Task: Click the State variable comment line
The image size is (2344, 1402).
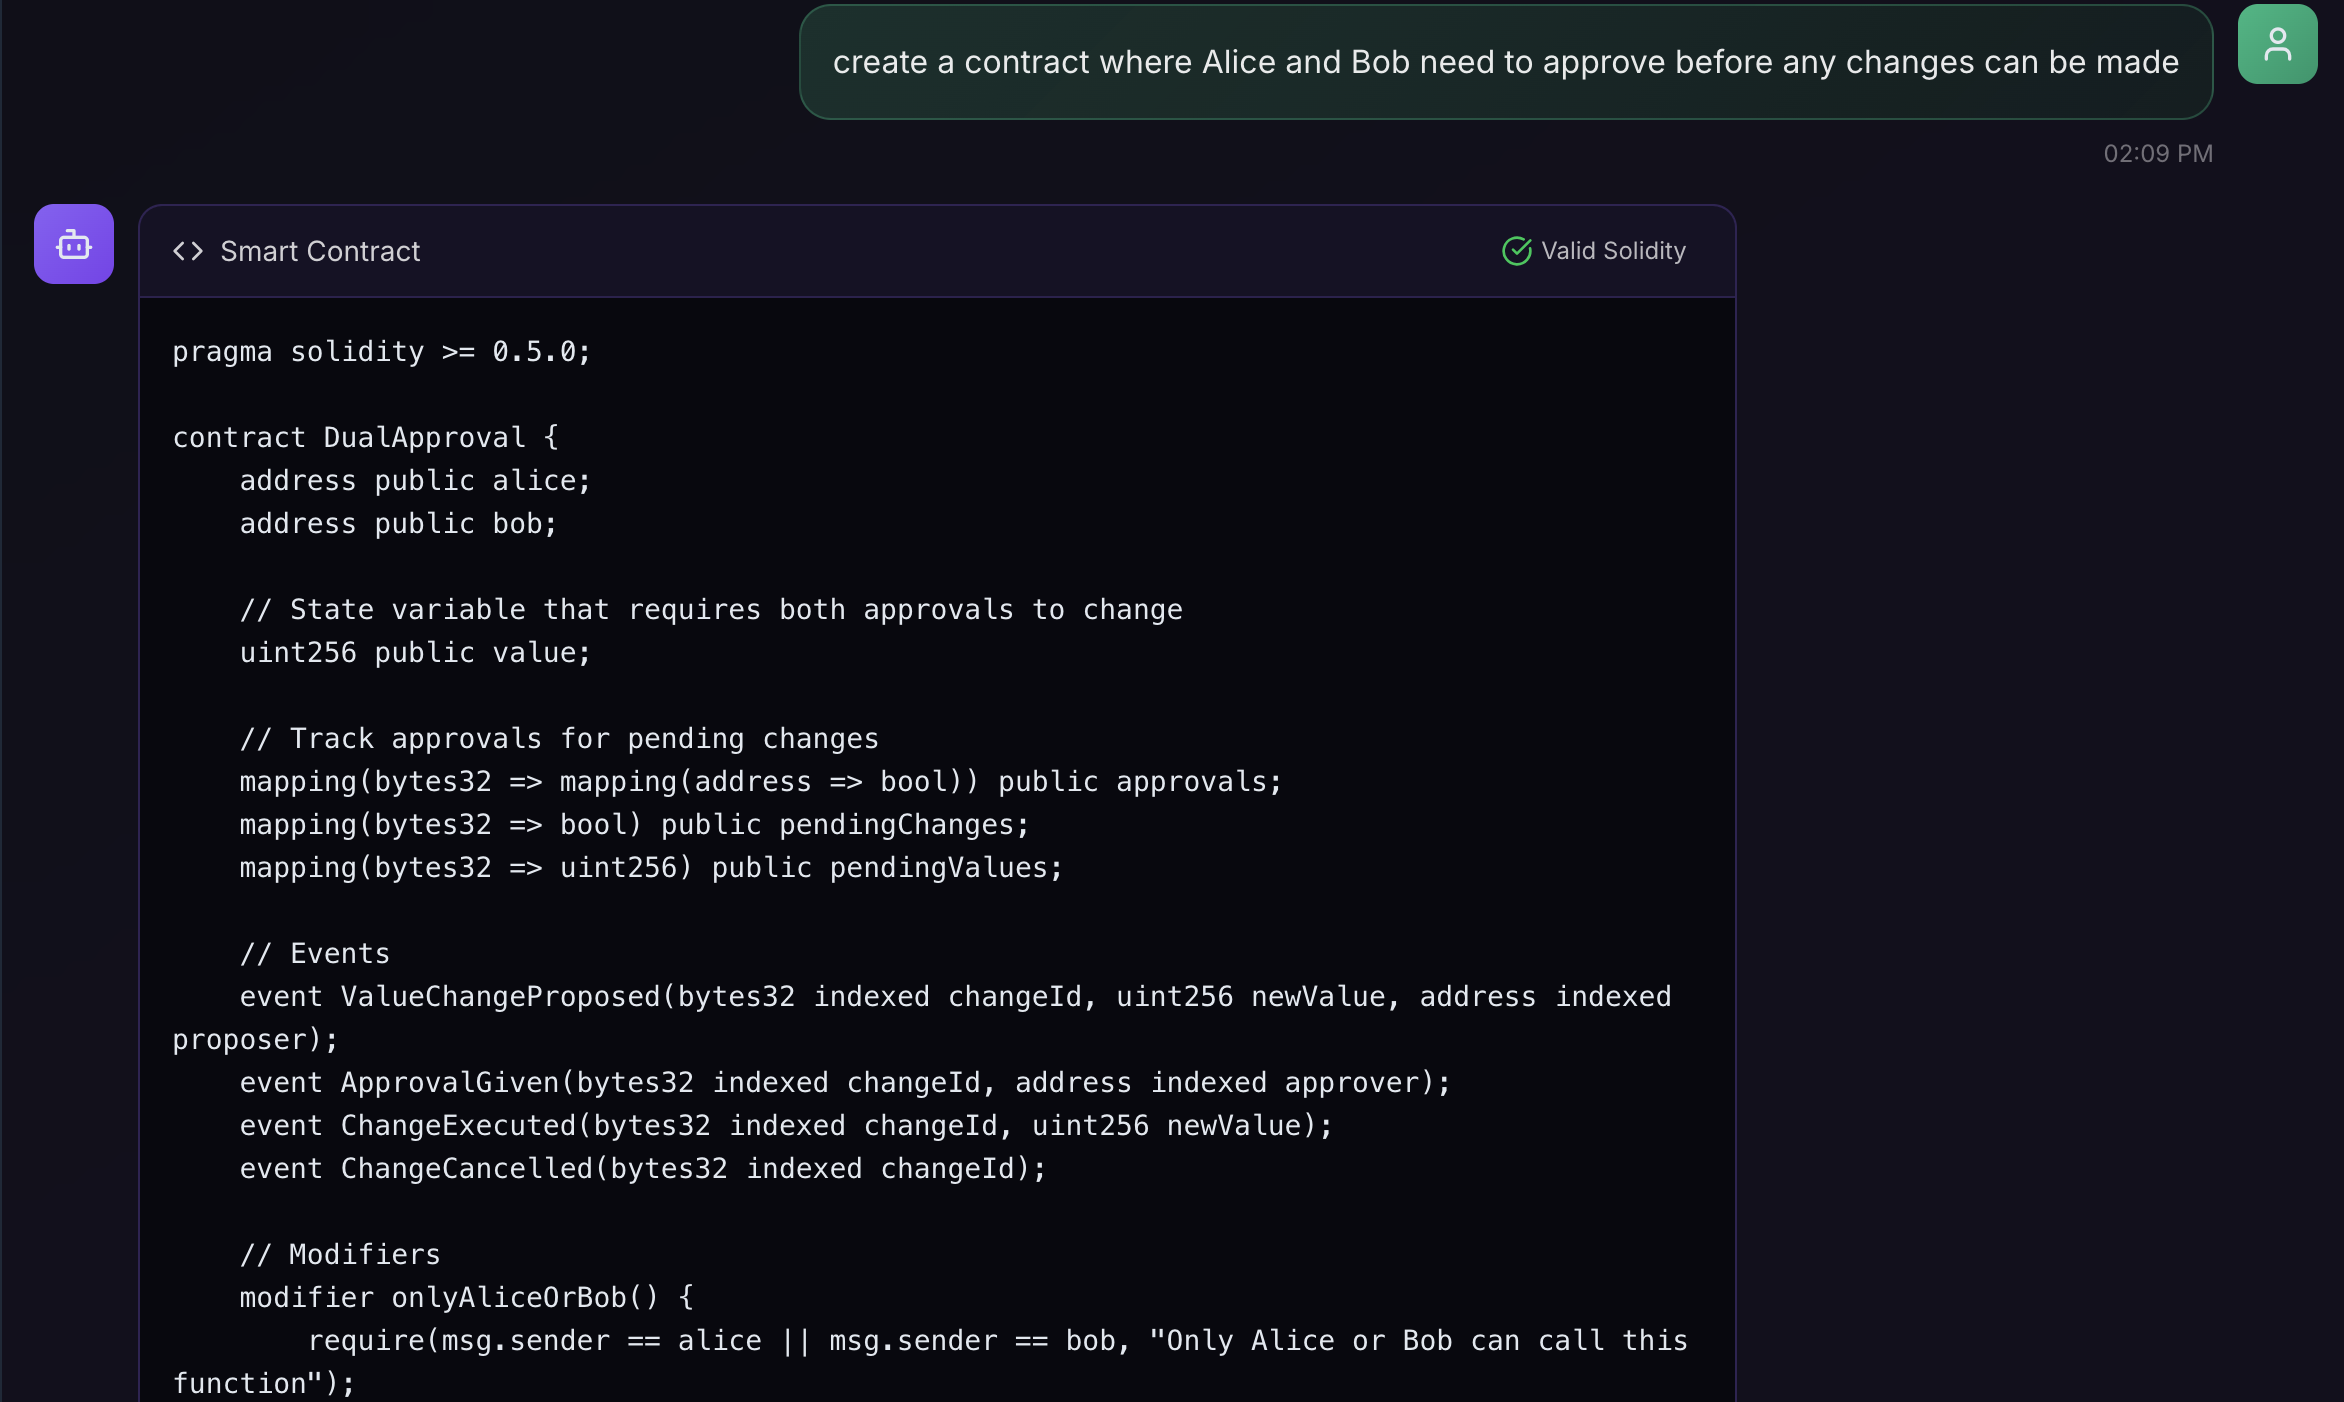Action: (x=711, y=610)
